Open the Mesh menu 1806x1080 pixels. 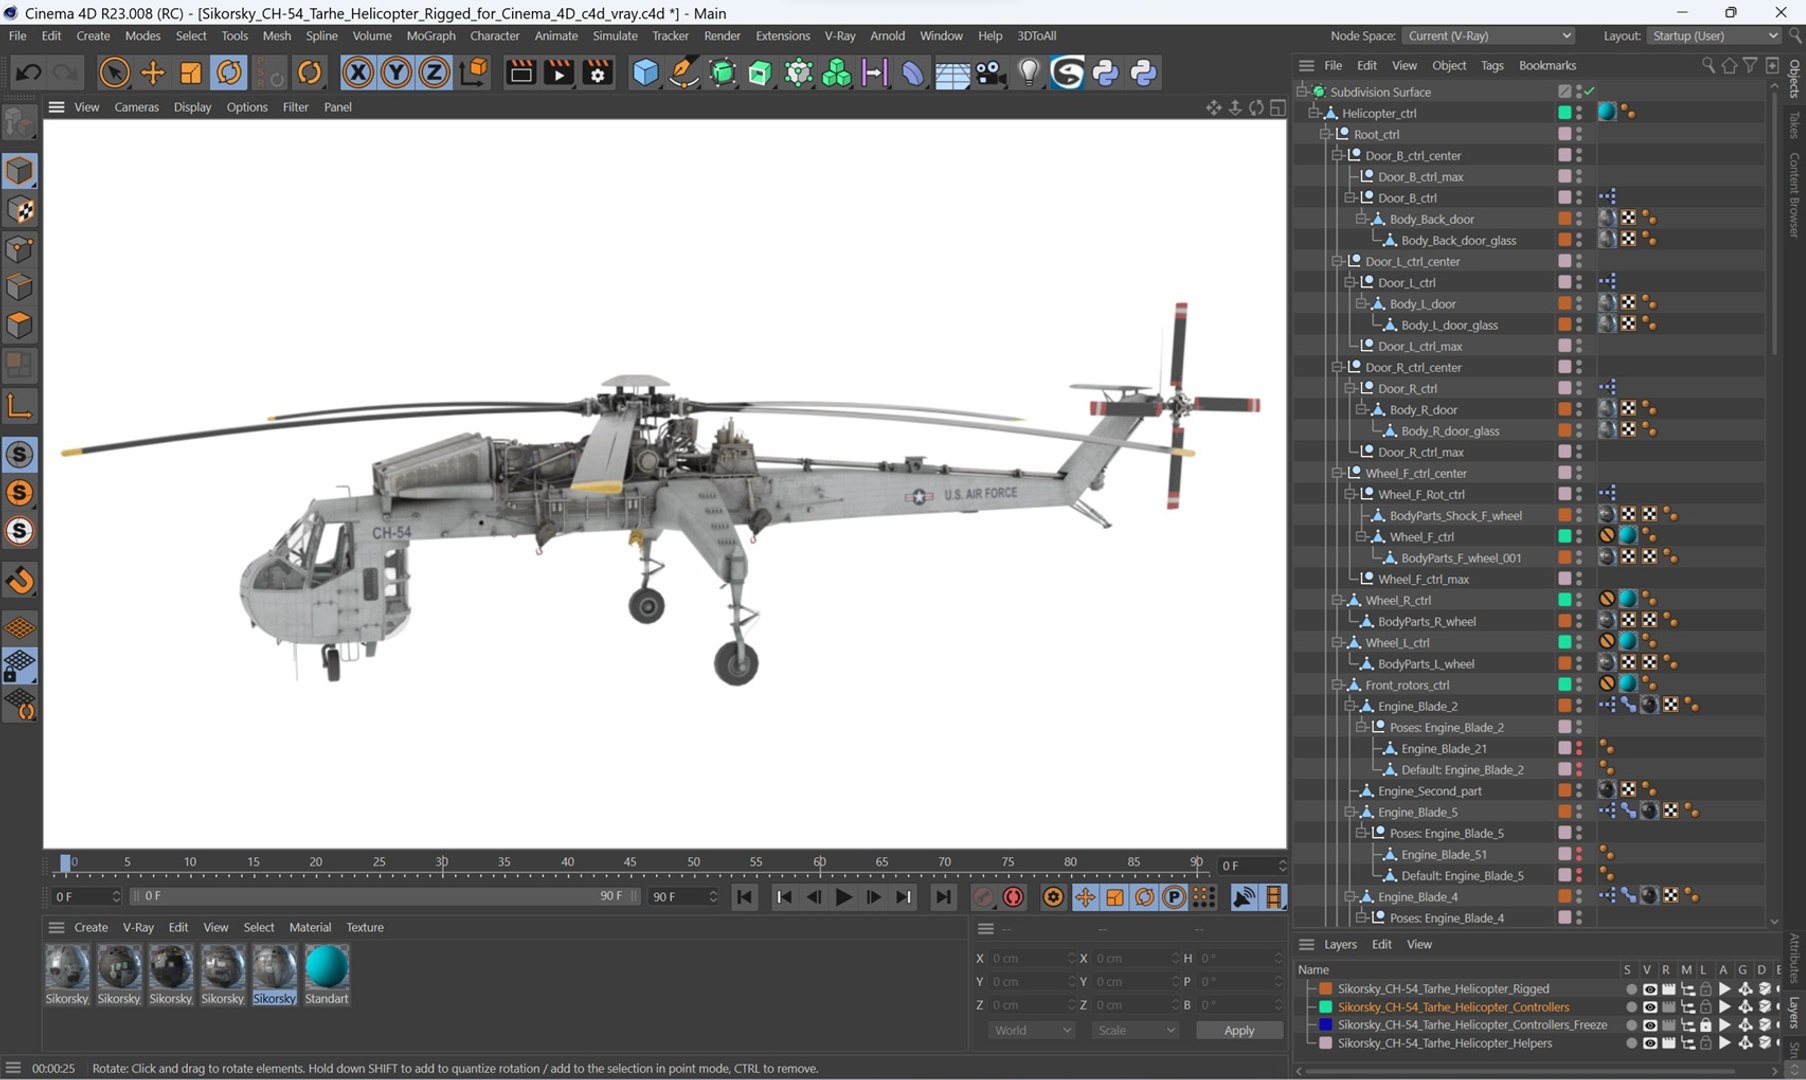pyautogui.click(x=276, y=35)
